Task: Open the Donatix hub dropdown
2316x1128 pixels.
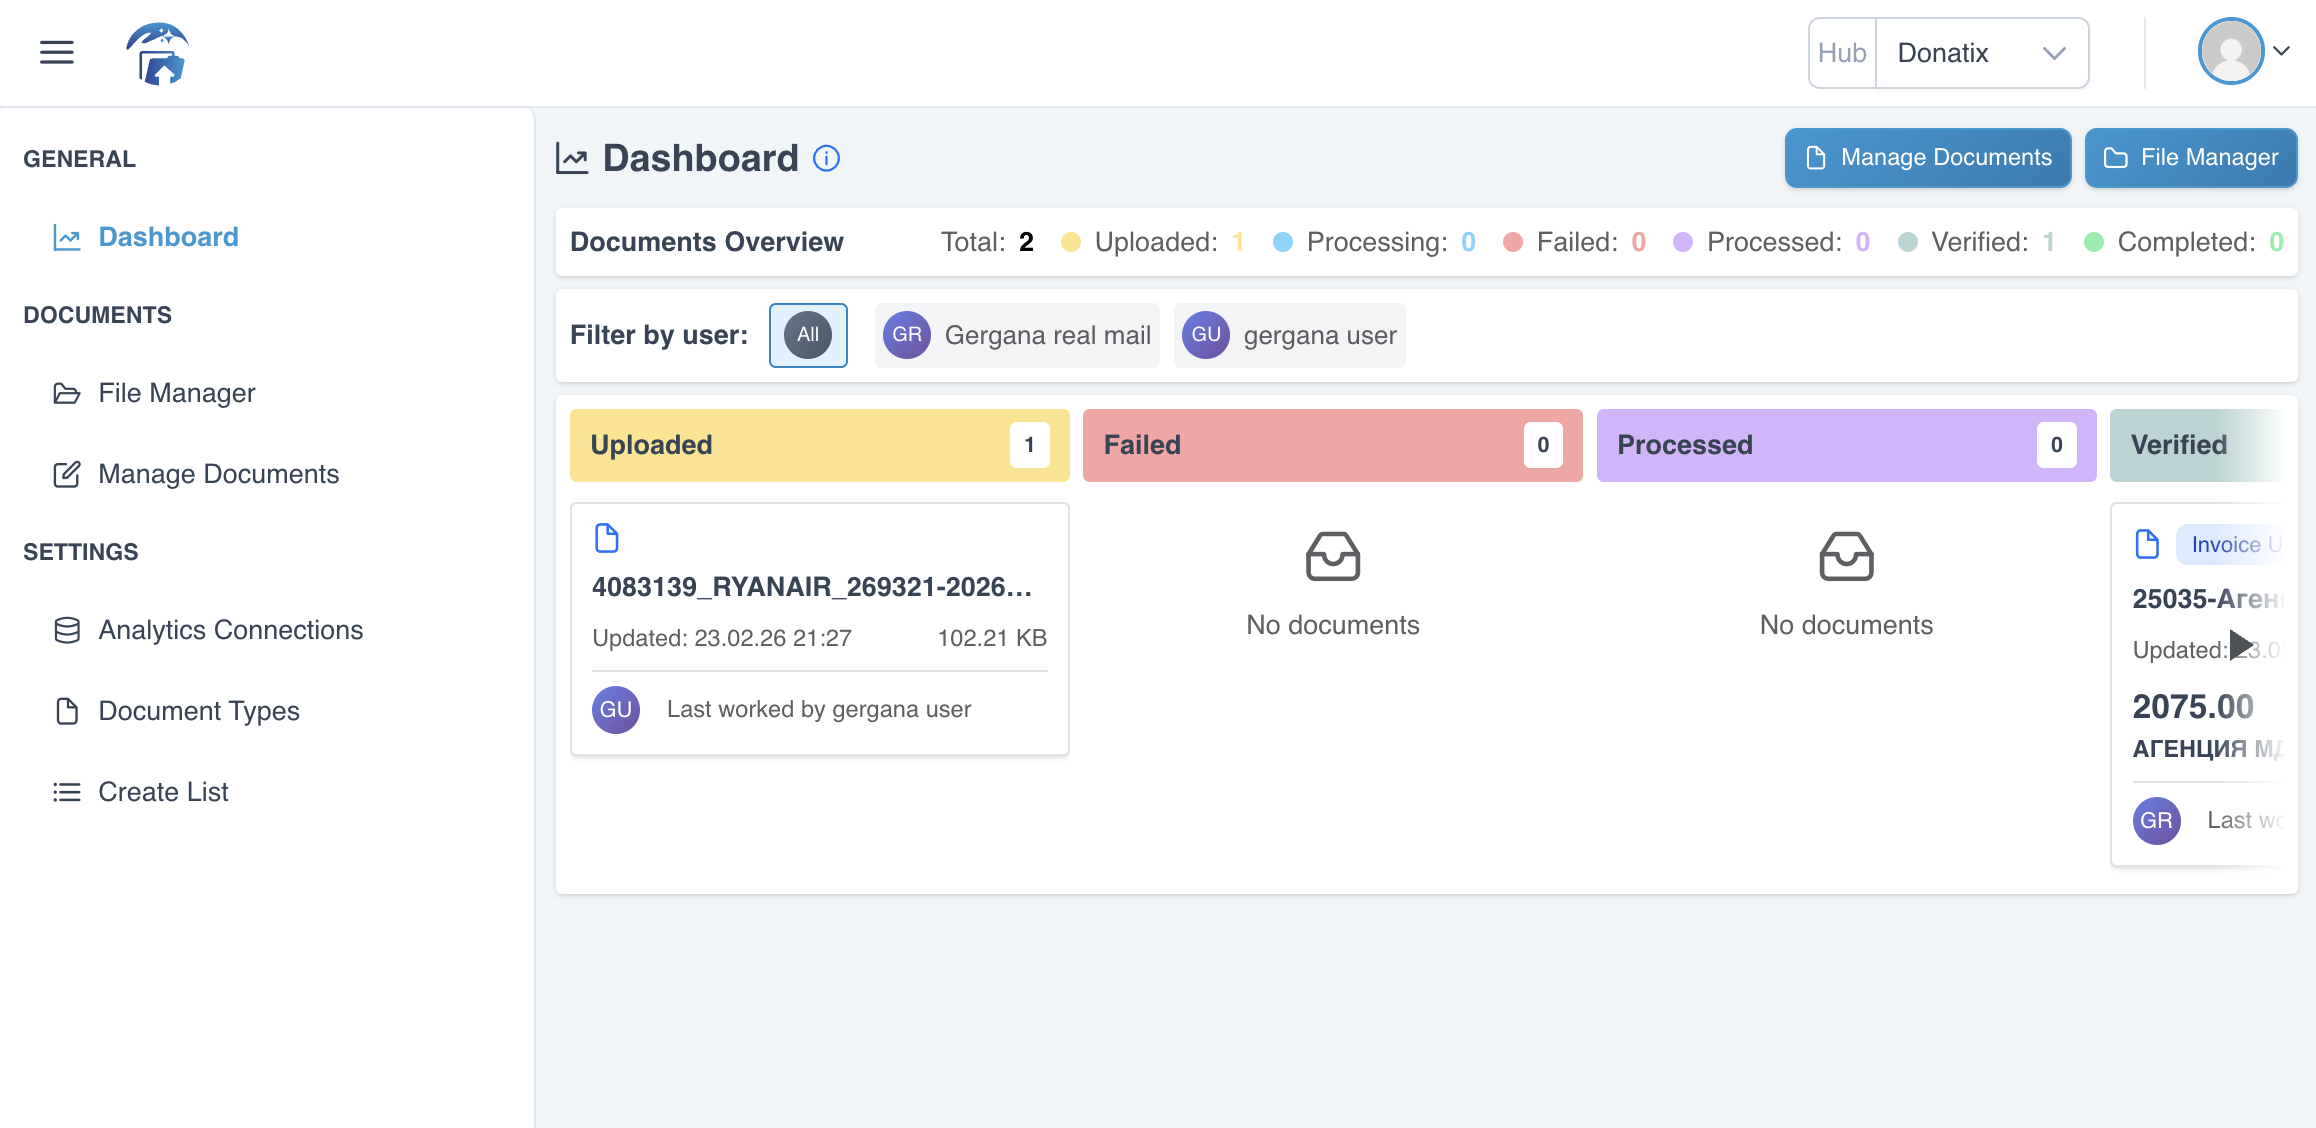Action: point(1981,52)
